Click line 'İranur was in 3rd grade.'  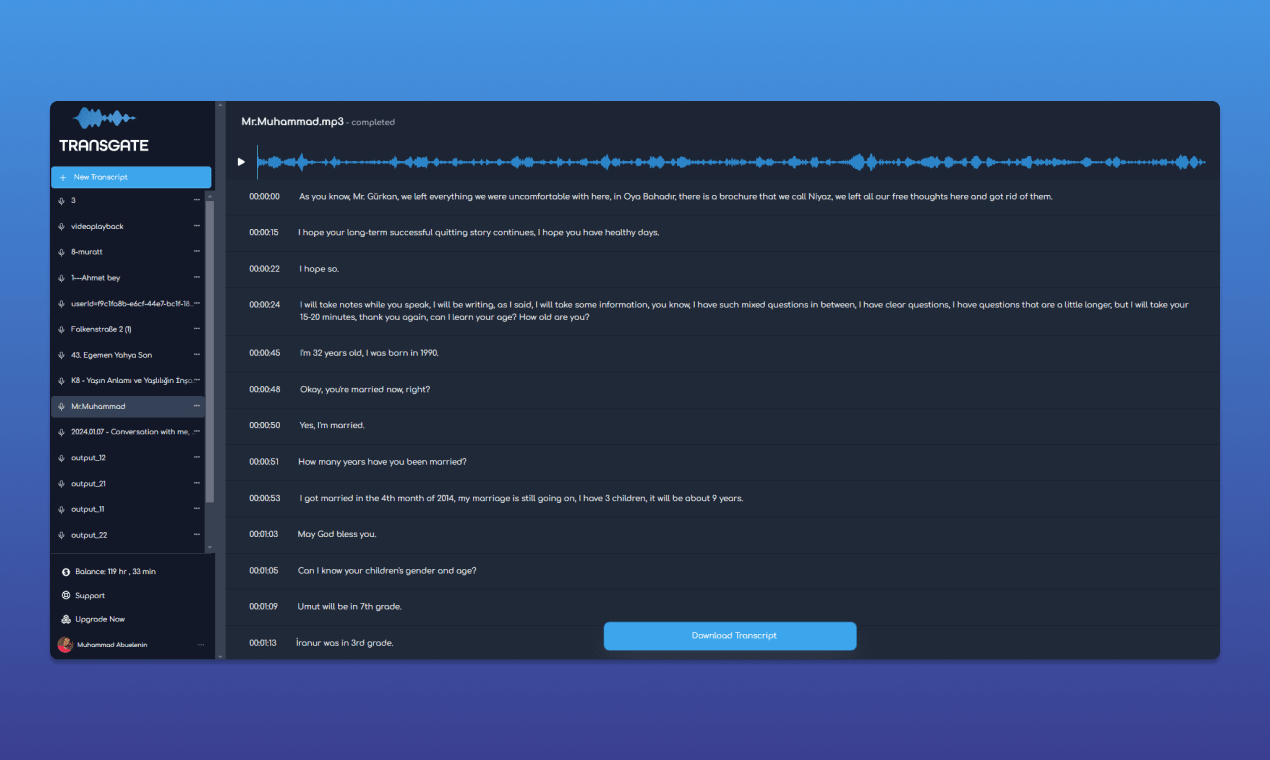(345, 643)
